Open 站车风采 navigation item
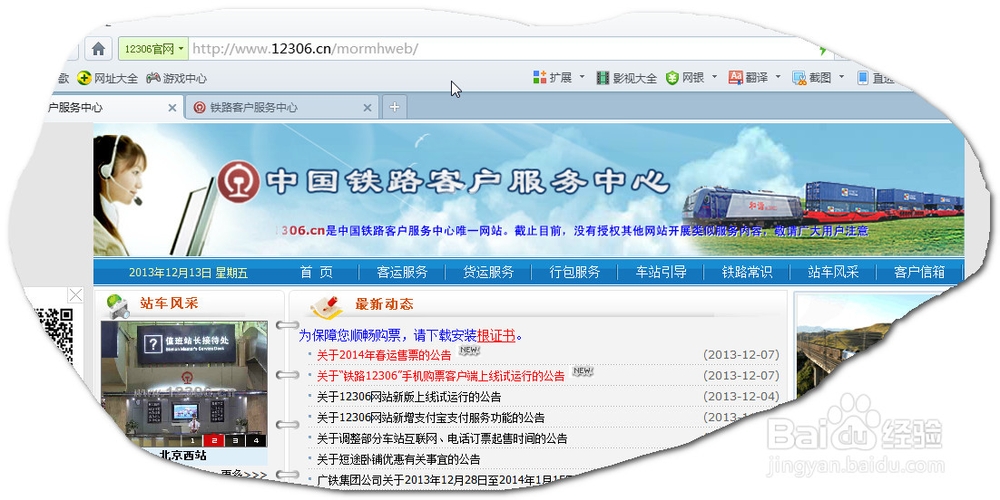This screenshot has height=500, width=1000. coord(833,272)
